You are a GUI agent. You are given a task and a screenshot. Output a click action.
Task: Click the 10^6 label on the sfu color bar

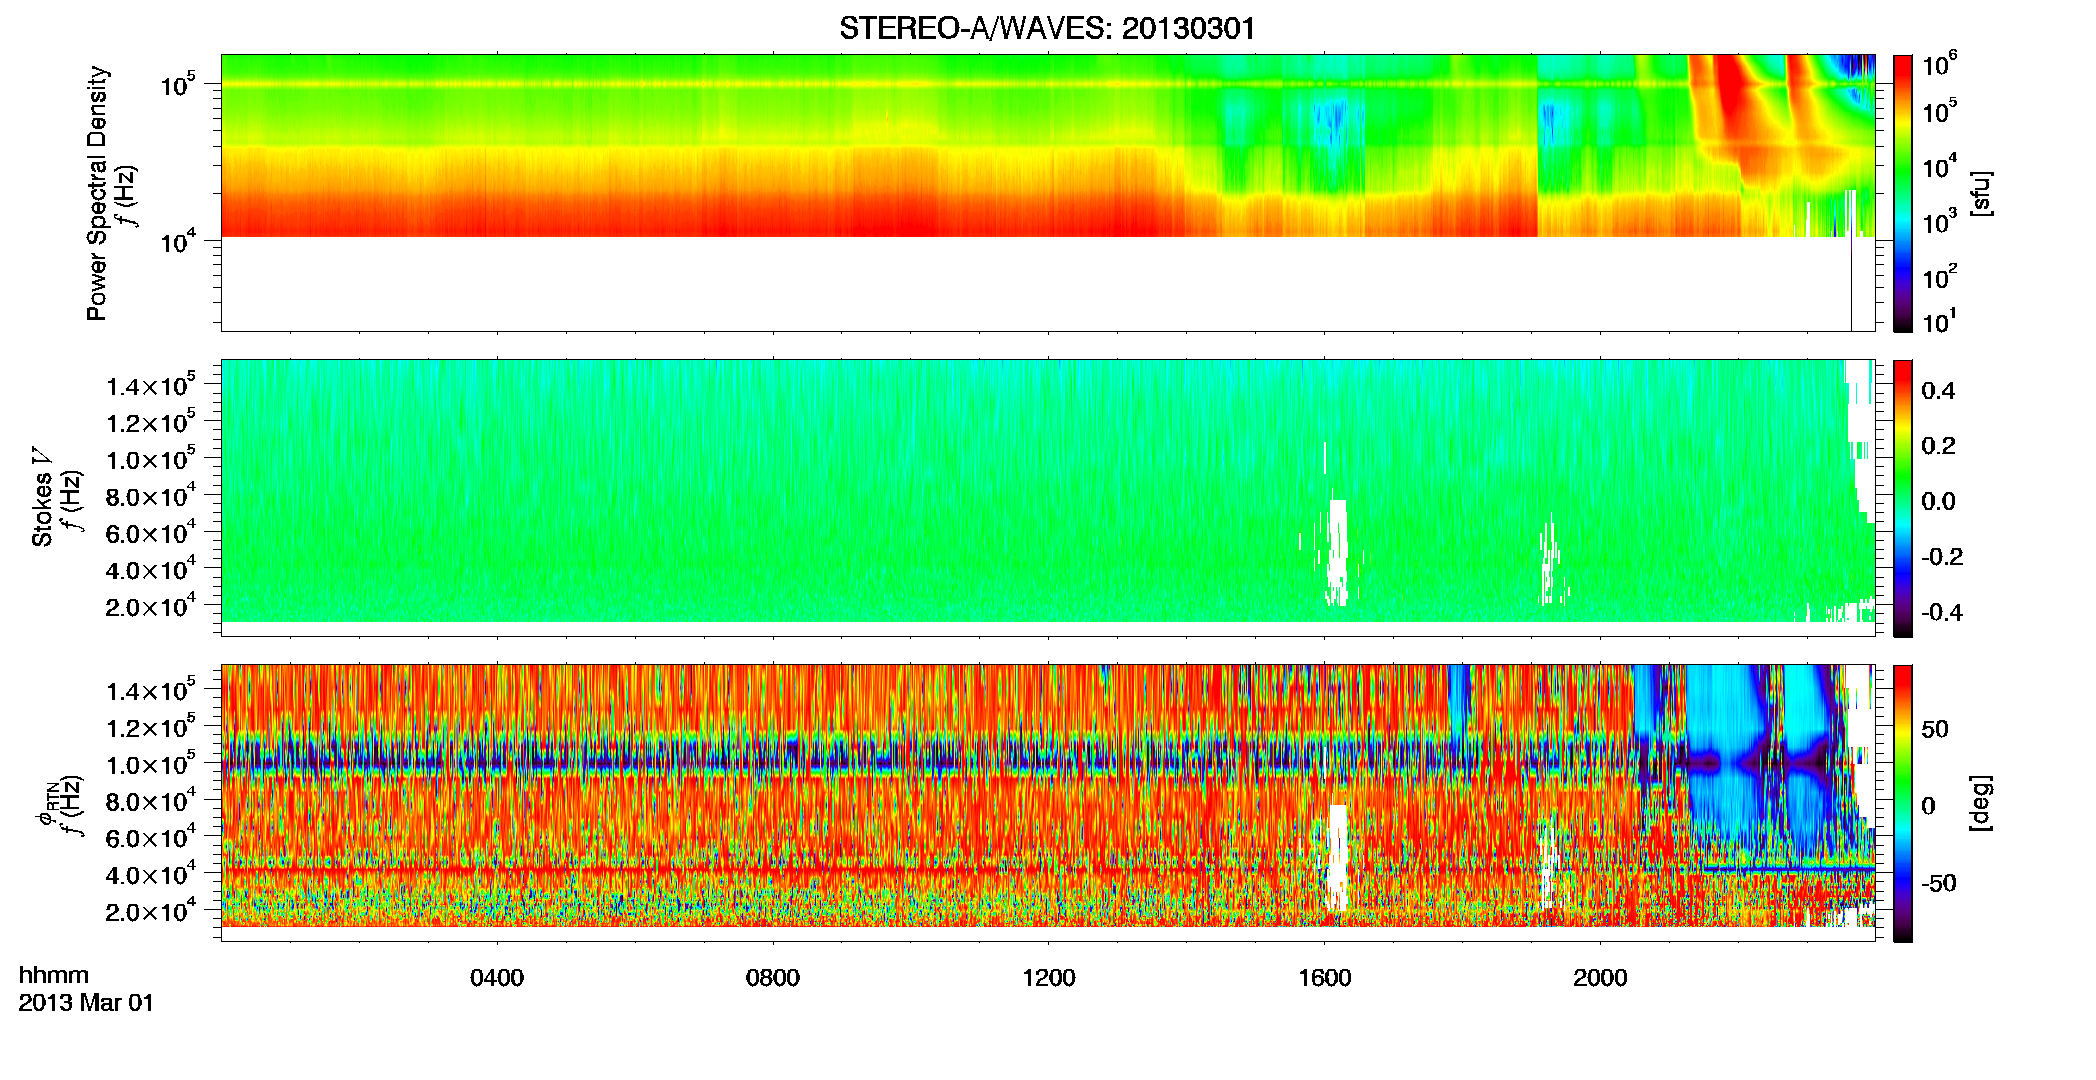pyautogui.click(x=1940, y=63)
